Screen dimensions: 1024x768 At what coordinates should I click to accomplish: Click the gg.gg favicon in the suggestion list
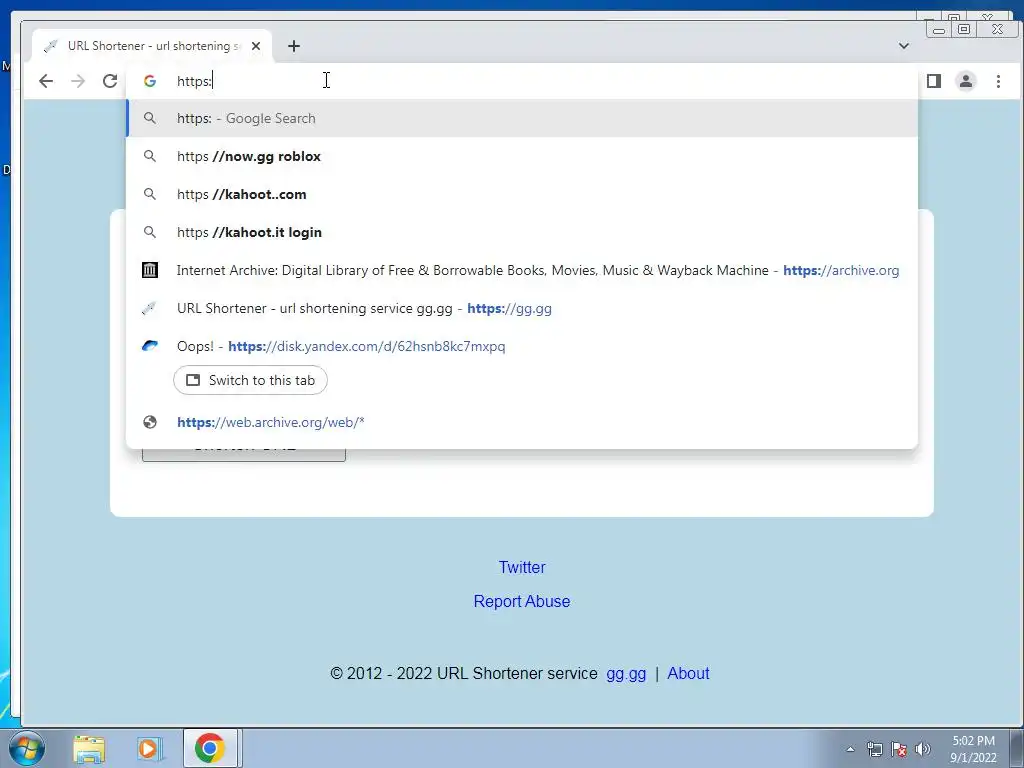click(150, 308)
